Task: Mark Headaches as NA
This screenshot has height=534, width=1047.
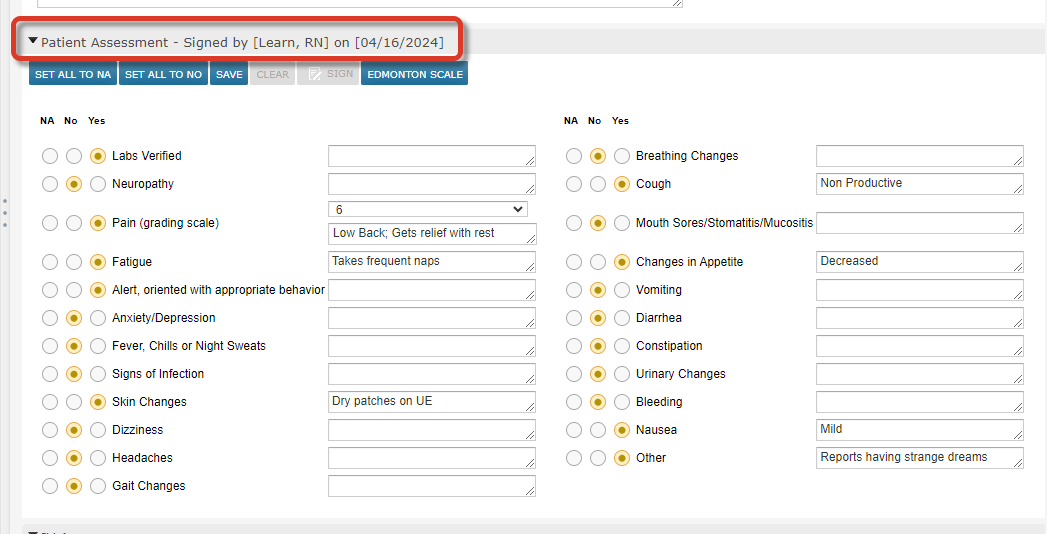Action: point(50,458)
